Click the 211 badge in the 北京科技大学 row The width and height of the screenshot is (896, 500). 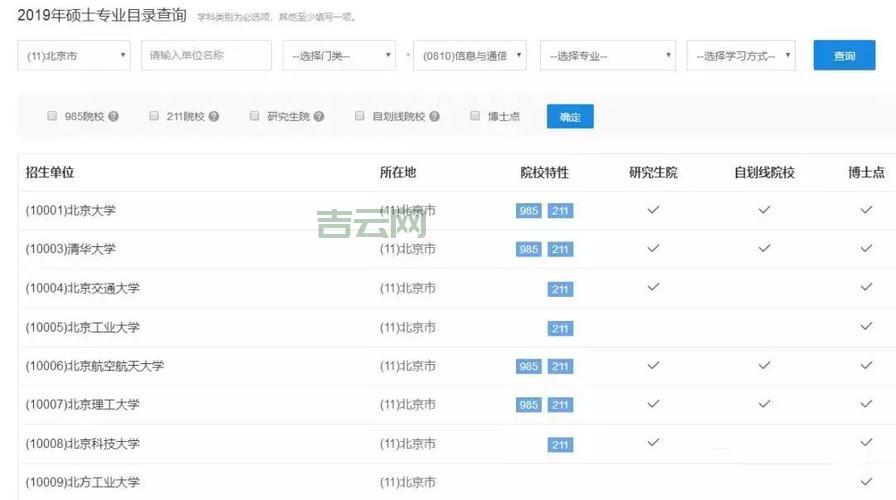560,445
